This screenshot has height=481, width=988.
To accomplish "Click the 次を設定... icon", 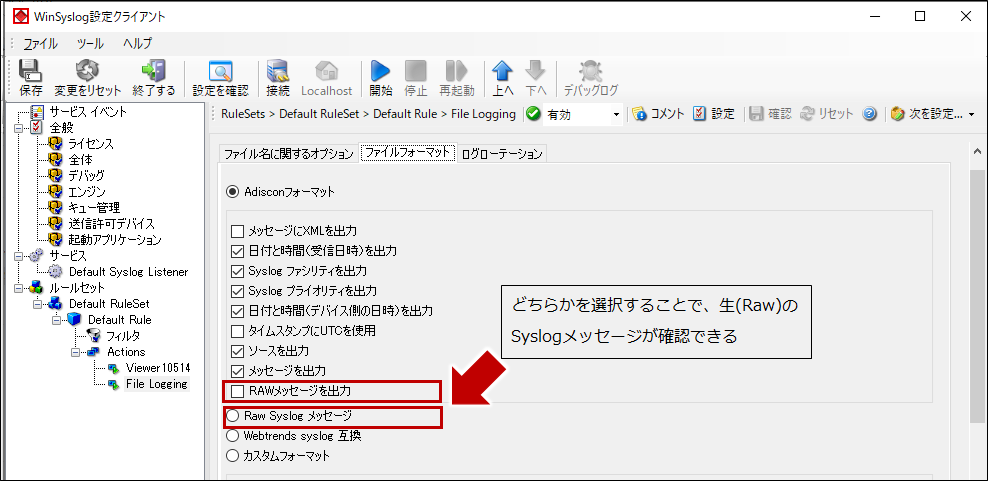I will (898, 114).
